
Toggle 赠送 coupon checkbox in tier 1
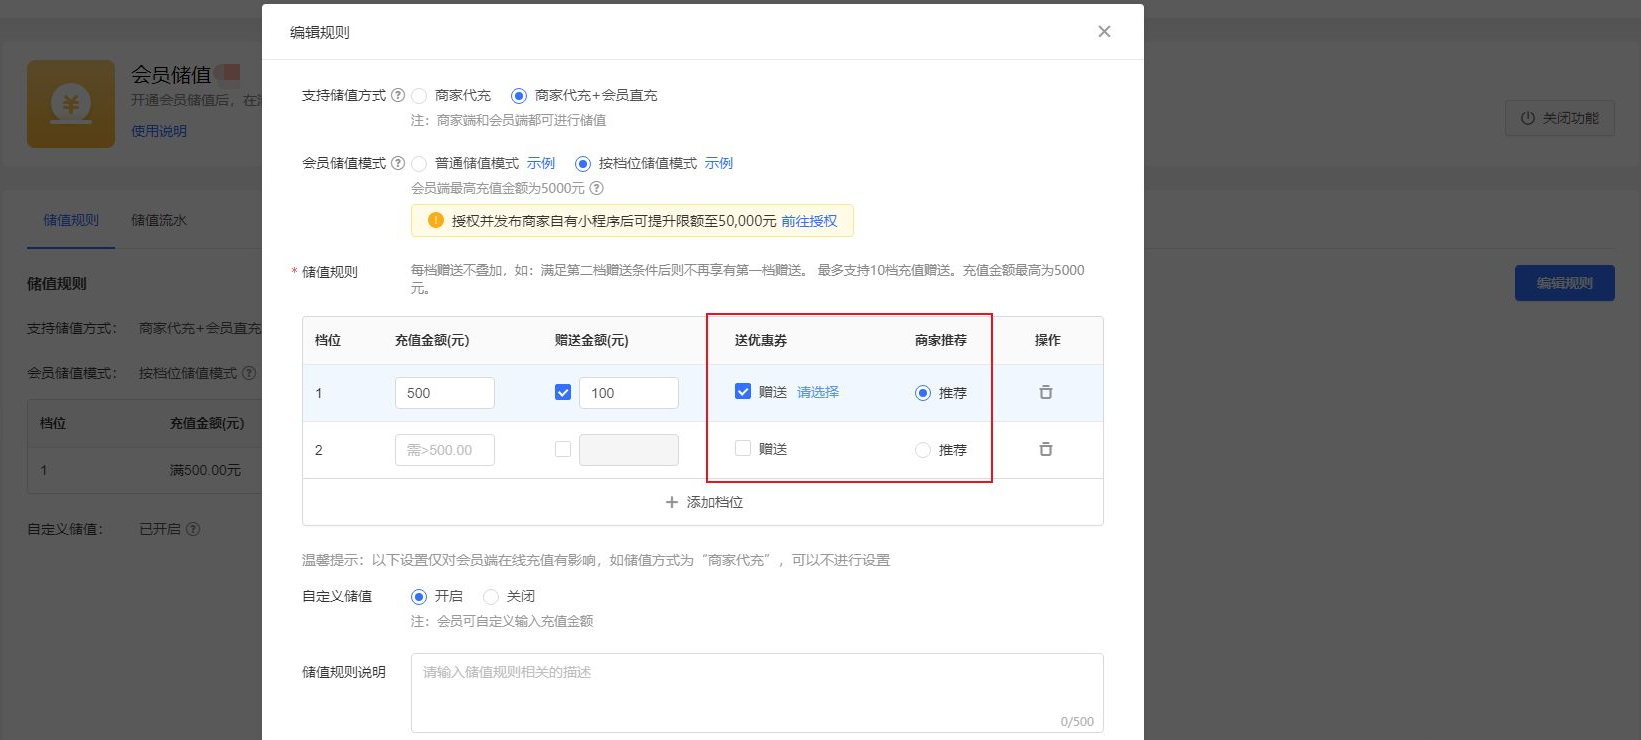coord(743,391)
